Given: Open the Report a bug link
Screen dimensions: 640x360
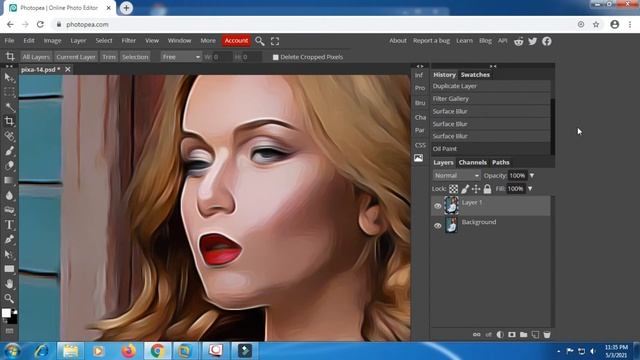Looking at the screenshot, I should coord(431,41).
